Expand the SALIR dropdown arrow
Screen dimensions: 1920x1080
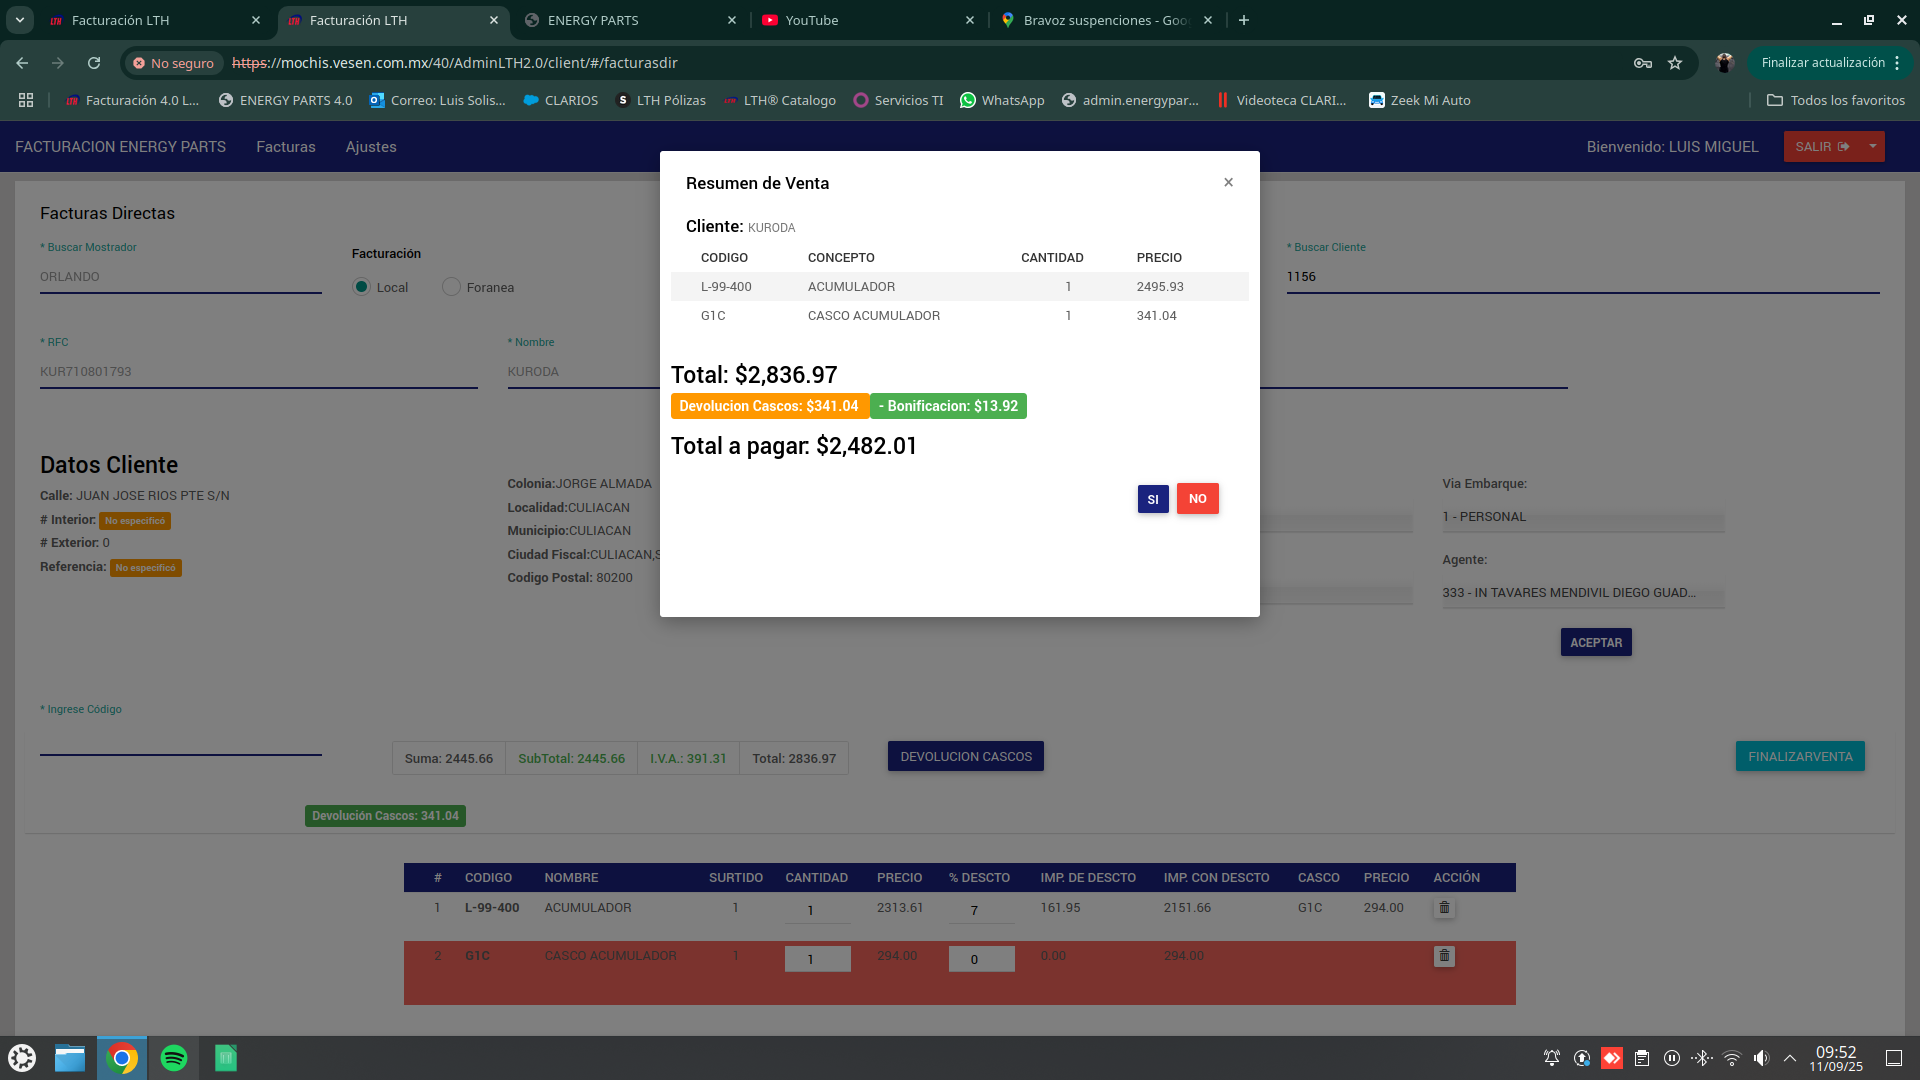(1872, 146)
